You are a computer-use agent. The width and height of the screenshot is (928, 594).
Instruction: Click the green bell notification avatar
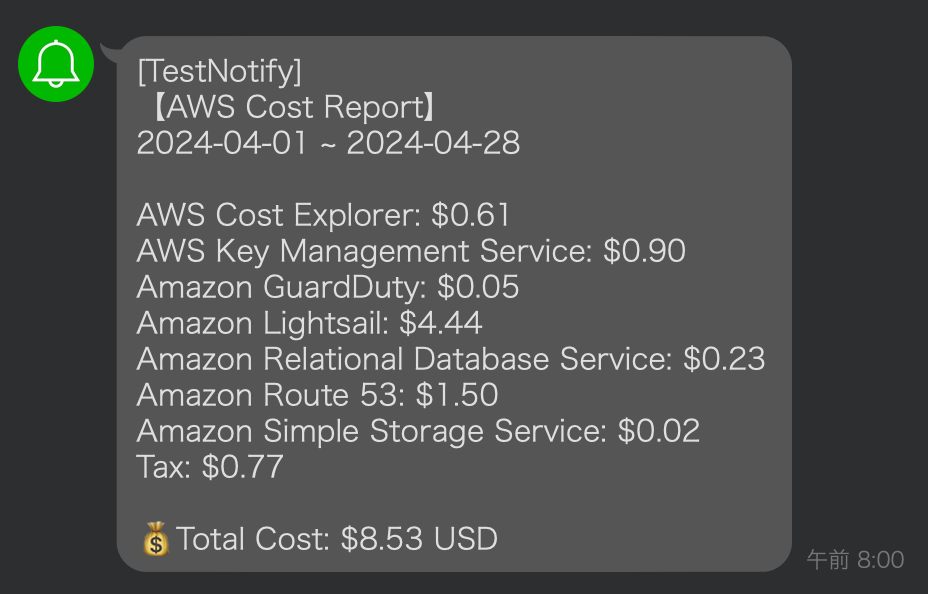tap(56, 64)
